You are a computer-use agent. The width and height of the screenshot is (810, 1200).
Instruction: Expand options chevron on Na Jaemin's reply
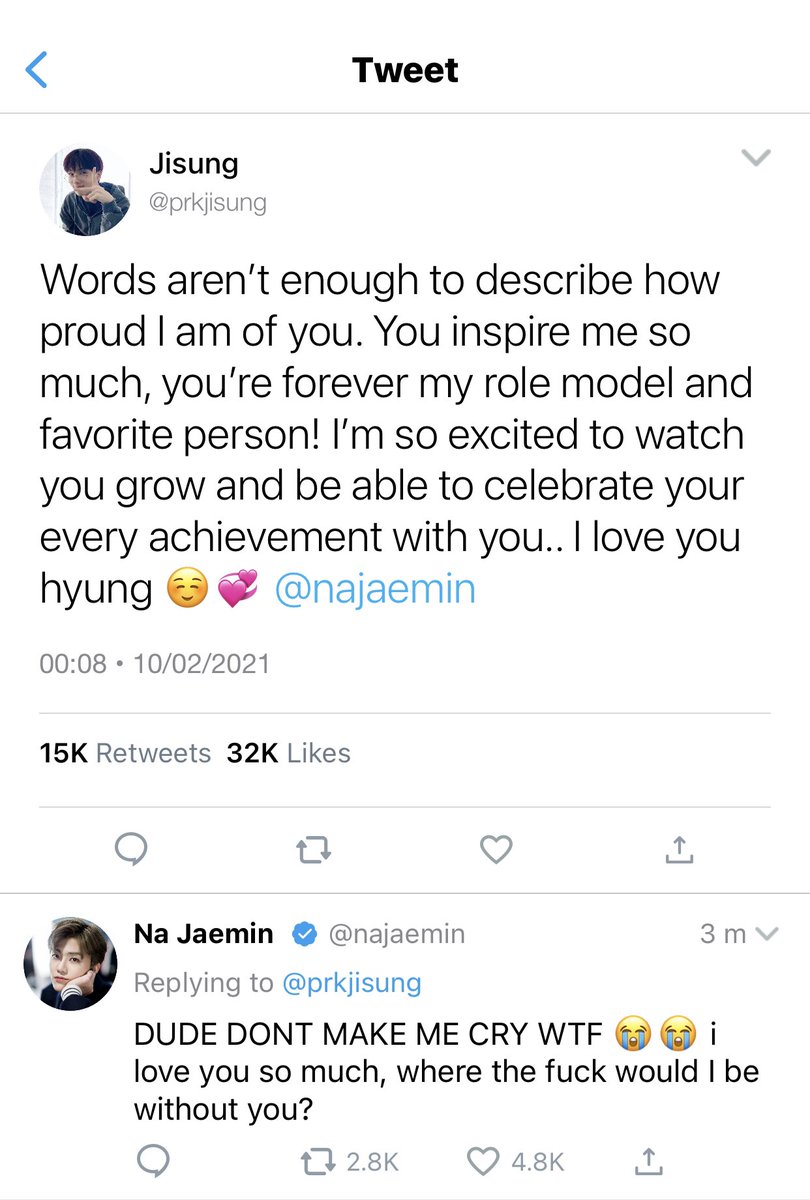pyautogui.click(x=767, y=934)
